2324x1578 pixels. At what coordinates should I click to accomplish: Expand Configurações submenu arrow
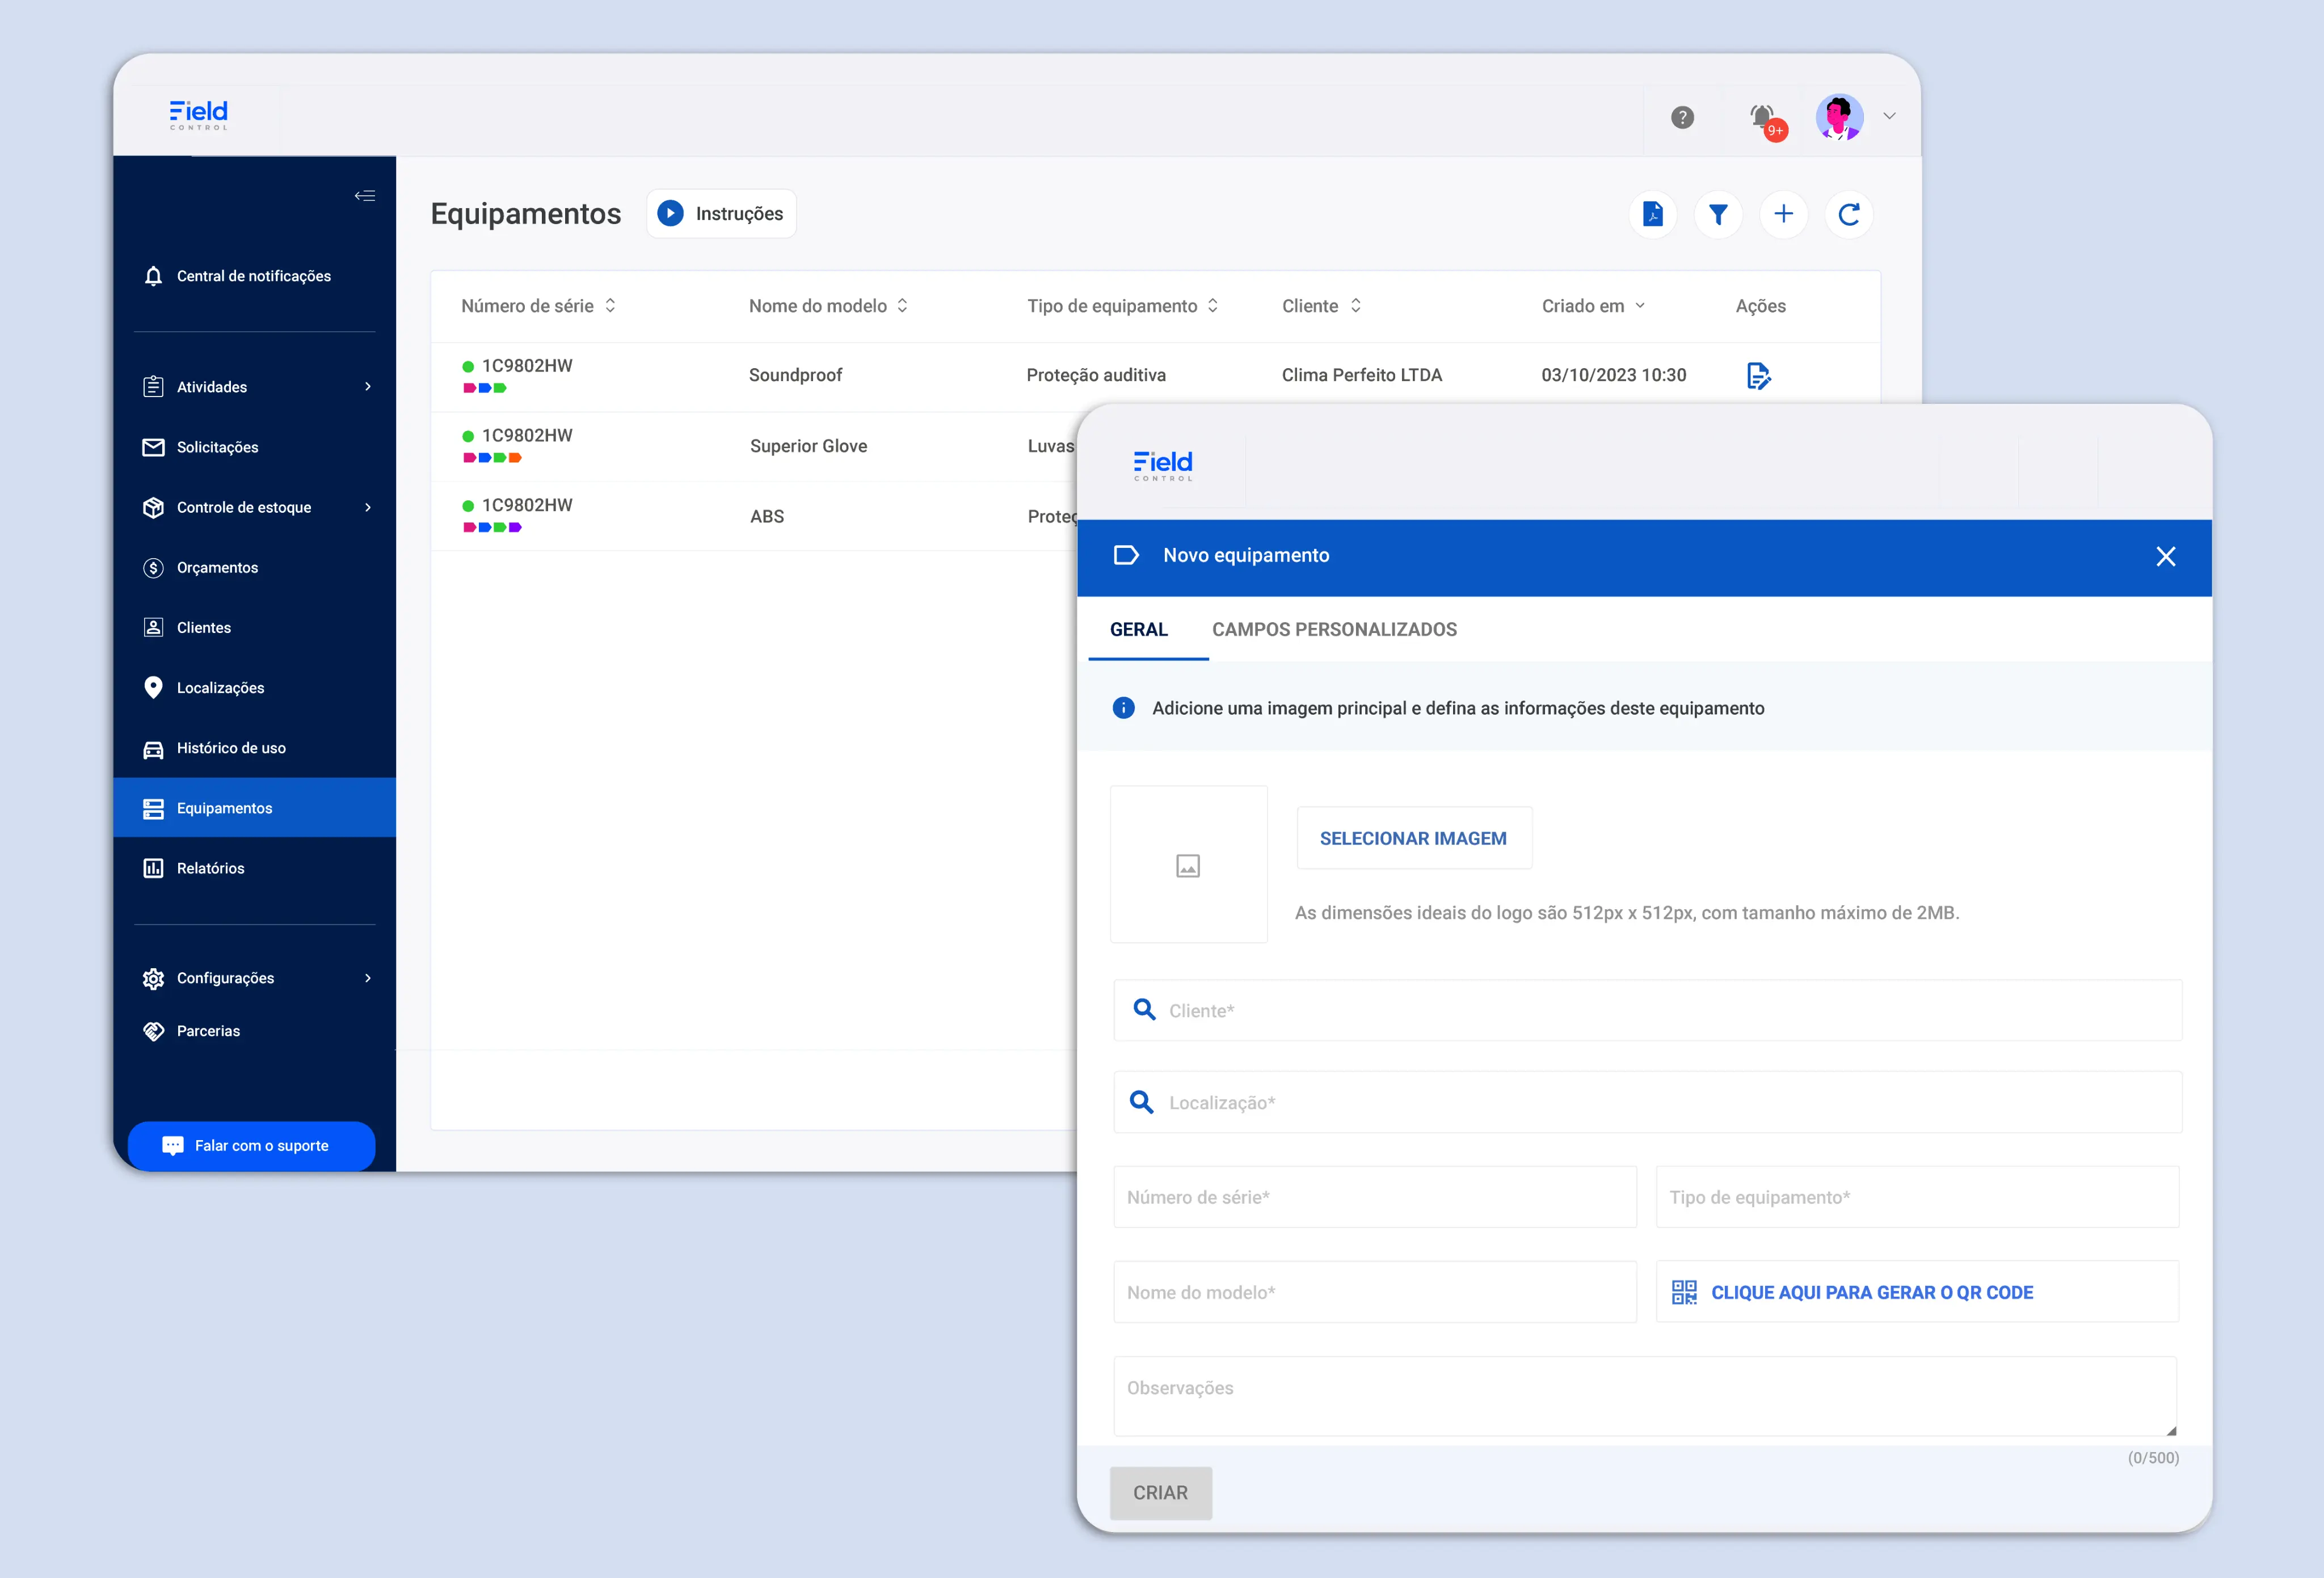[x=368, y=978]
